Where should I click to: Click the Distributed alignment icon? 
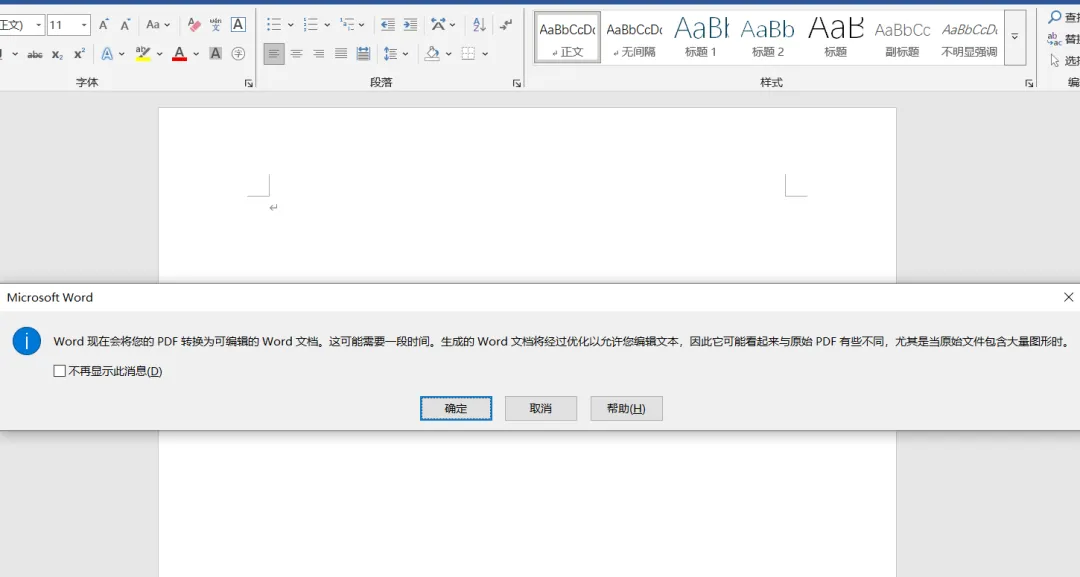[x=363, y=53]
